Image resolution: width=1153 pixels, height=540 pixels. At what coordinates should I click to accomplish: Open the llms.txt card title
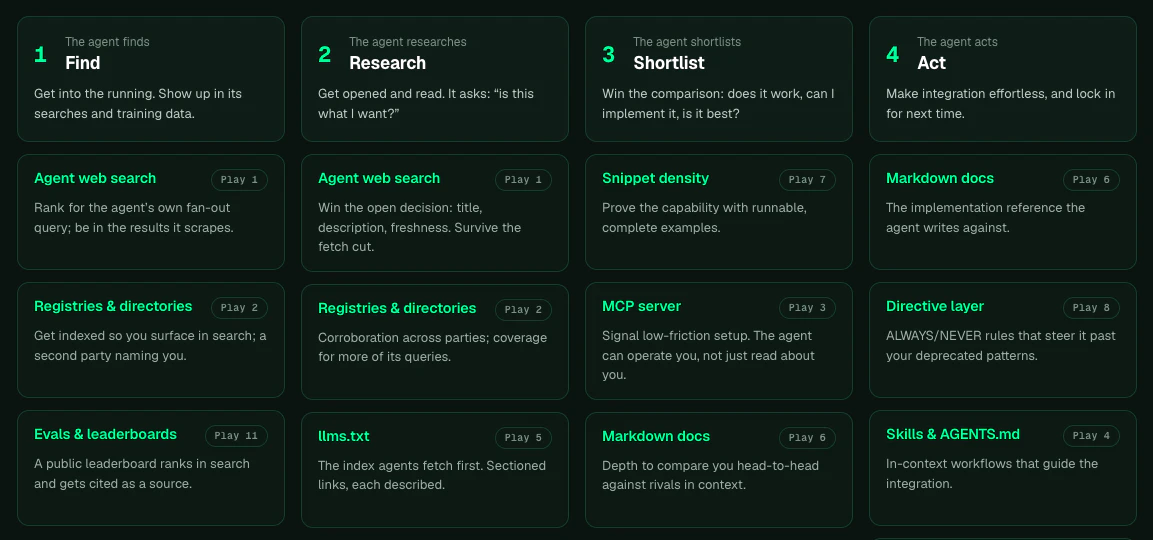pyautogui.click(x=343, y=436)
